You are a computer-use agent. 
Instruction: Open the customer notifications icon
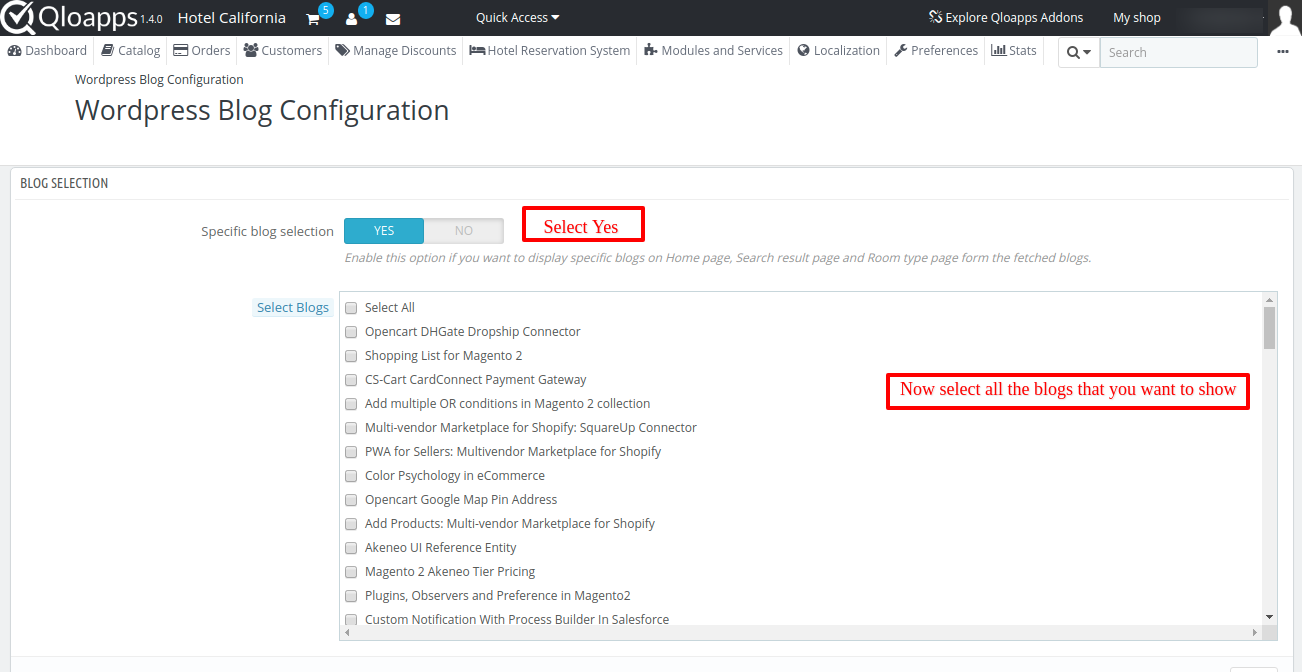point(351,19)
